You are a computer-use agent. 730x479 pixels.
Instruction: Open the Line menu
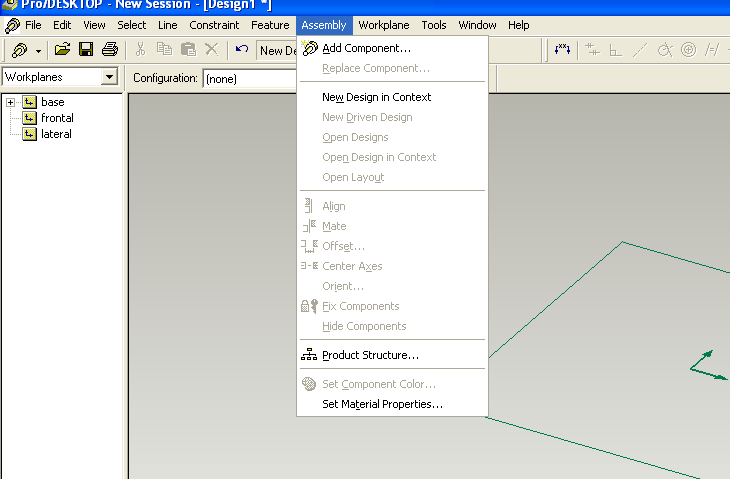168,25
